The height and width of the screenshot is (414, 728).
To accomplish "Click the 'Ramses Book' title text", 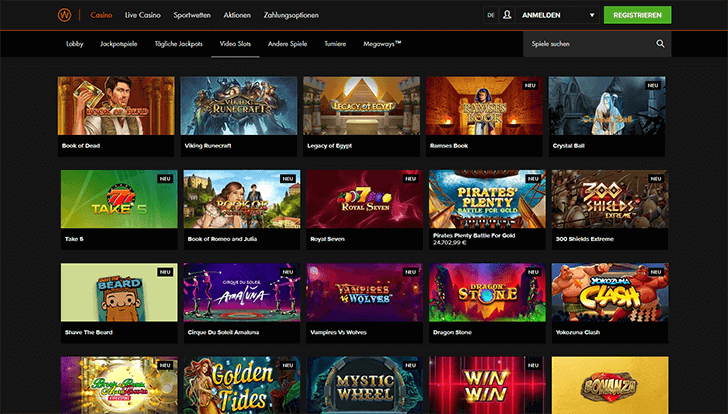I will click(x=449, y=146).
